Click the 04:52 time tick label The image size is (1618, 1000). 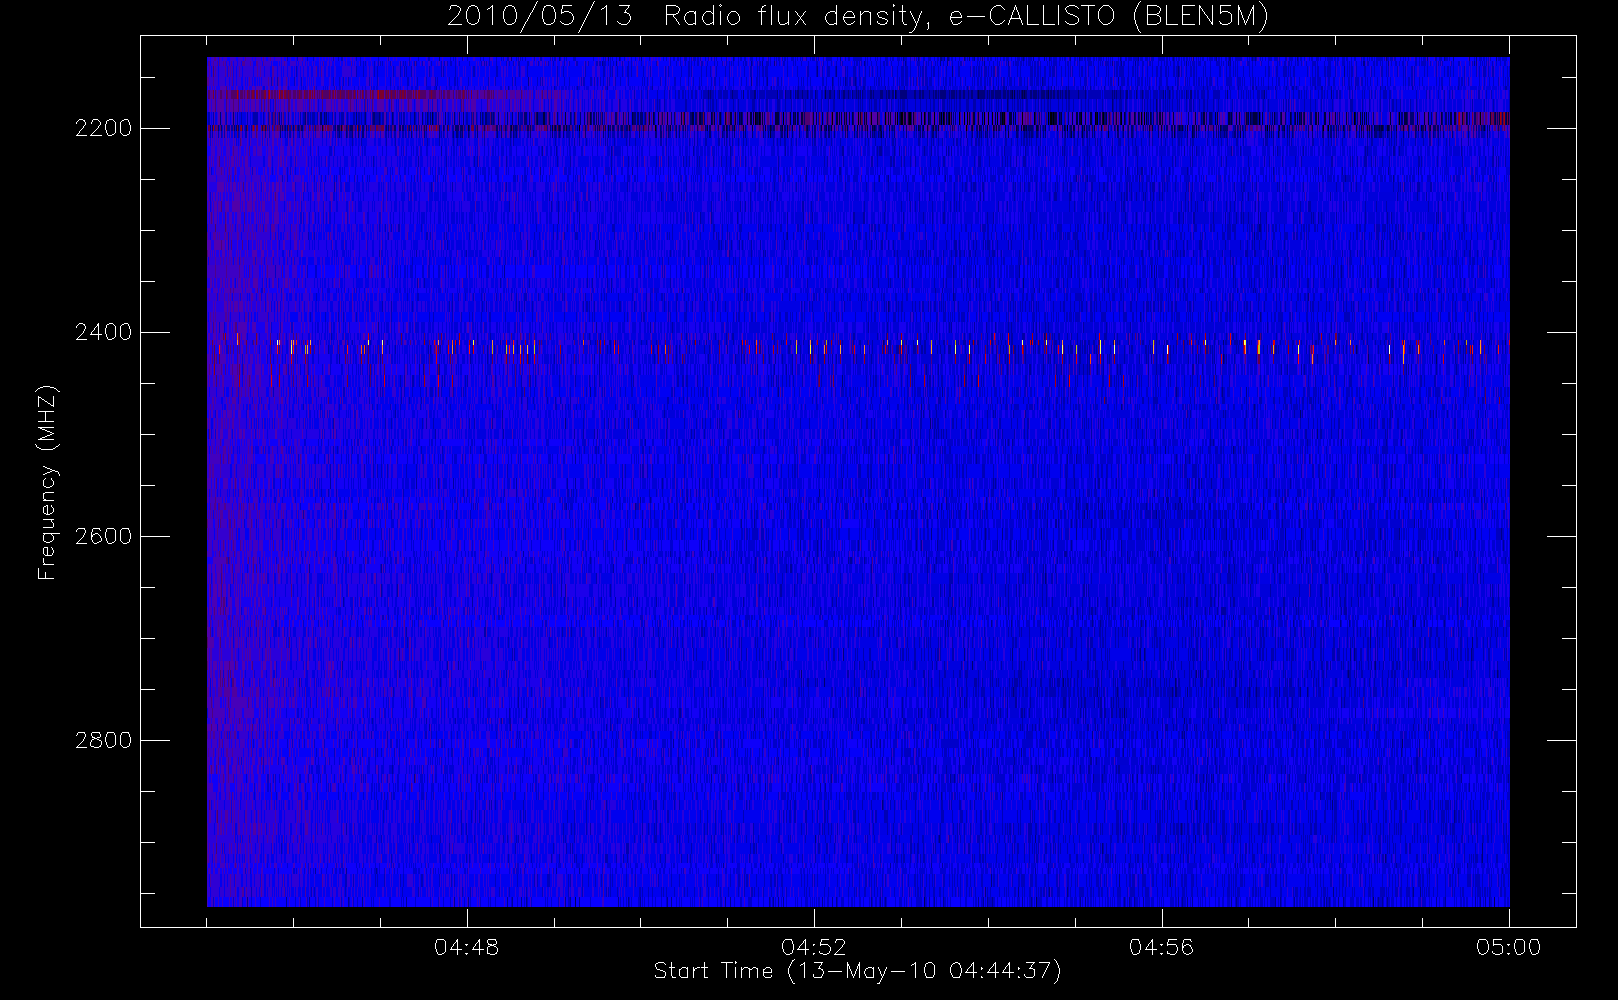[x=814, y=947]
